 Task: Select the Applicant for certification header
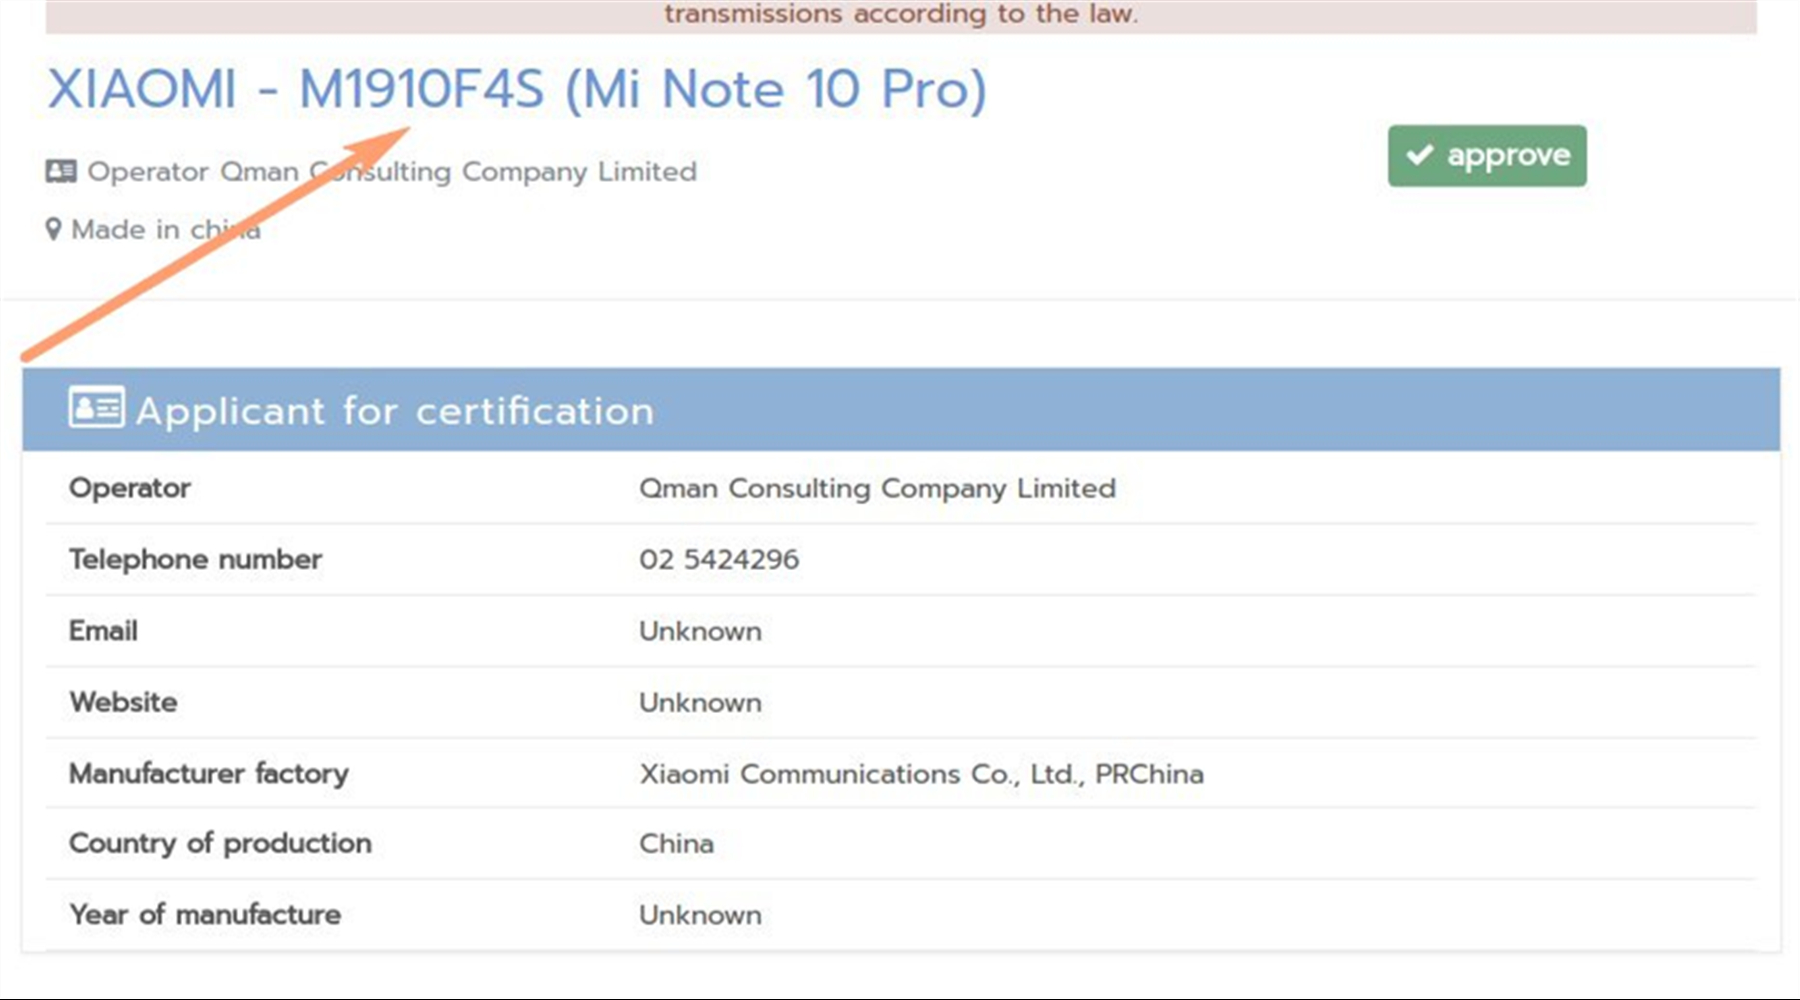click(395, 411)
